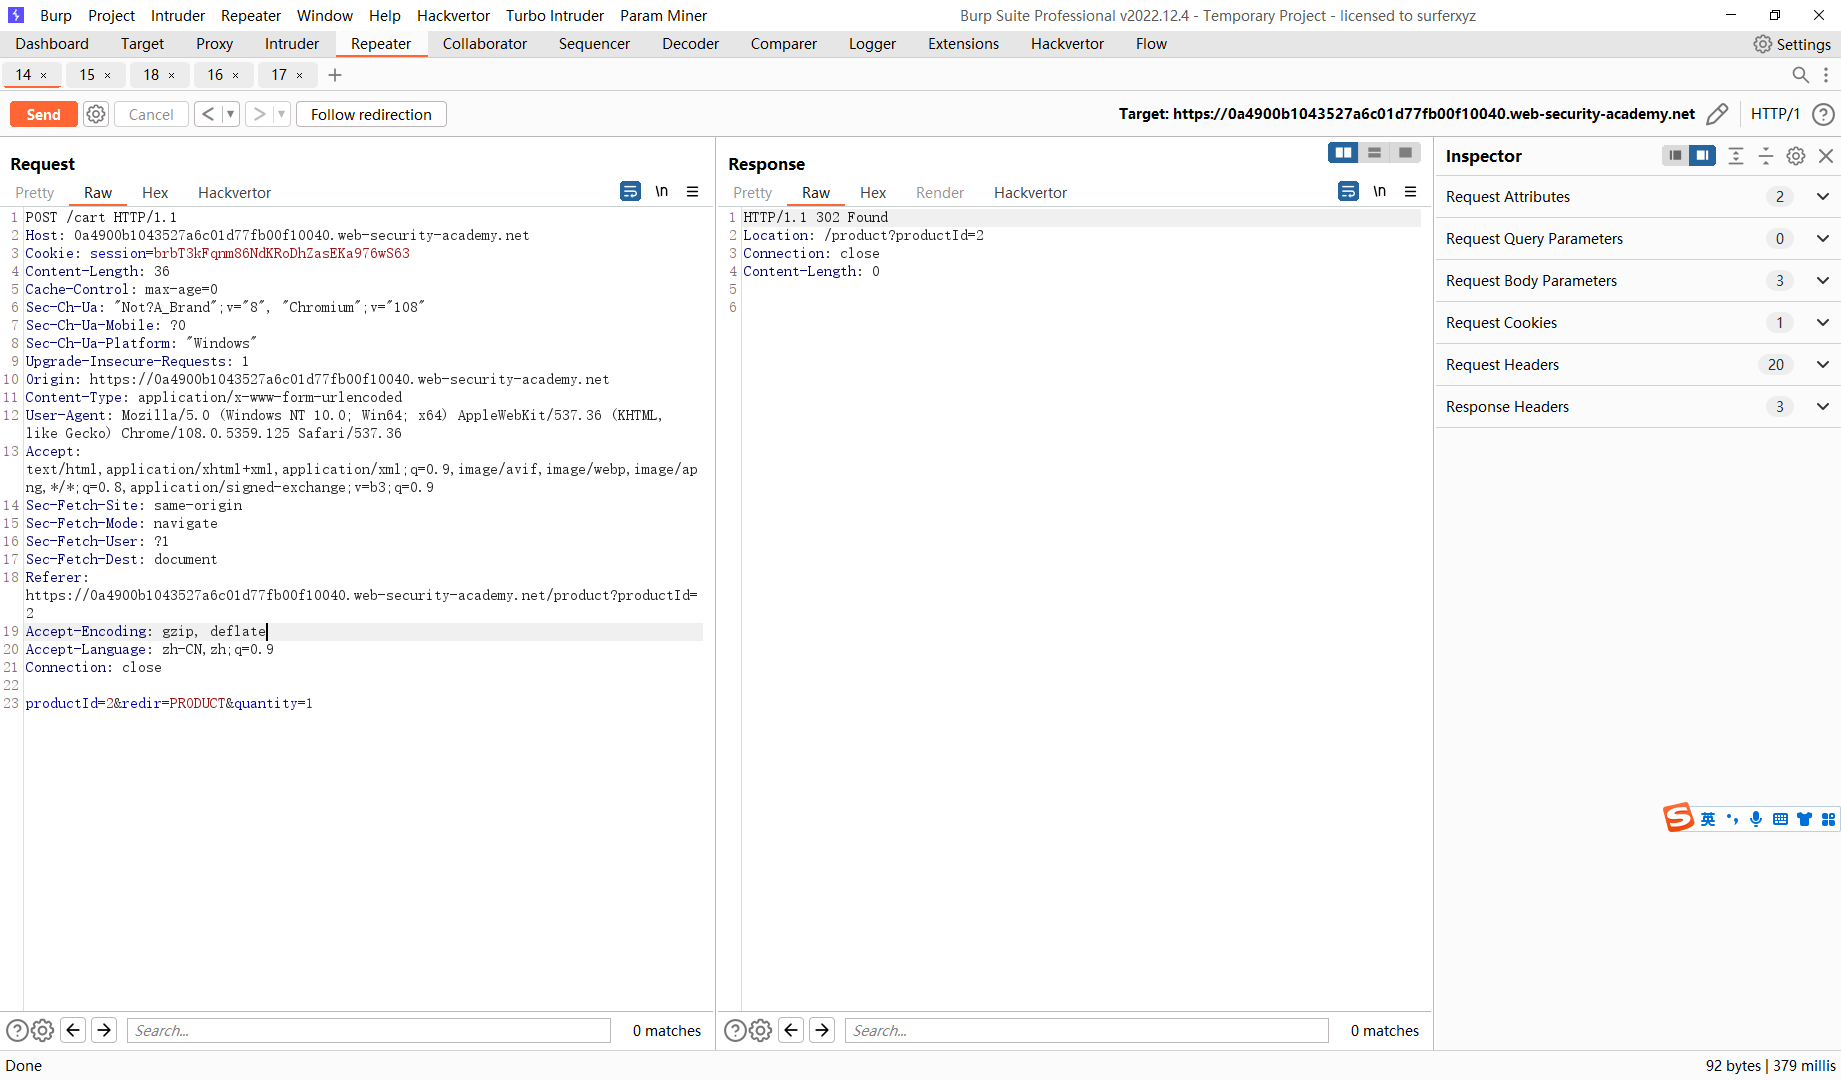Click request search input field

coord(369,1031)
